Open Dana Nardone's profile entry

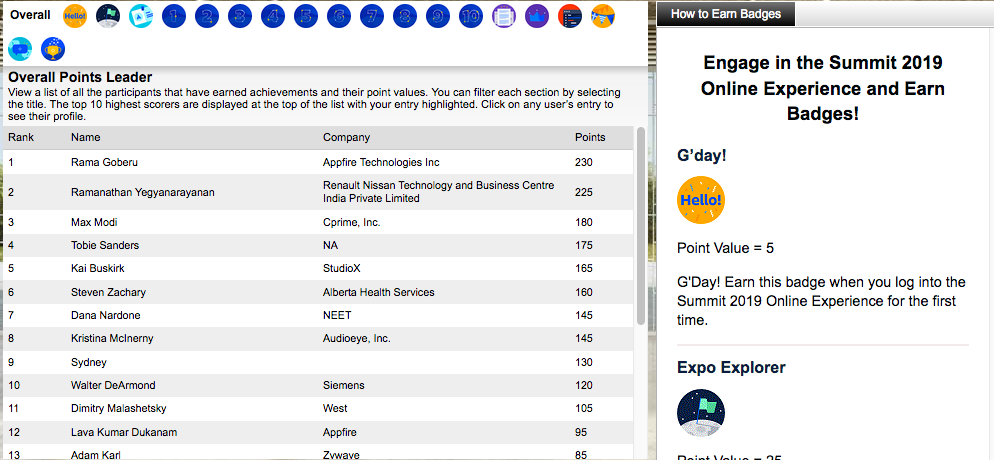coord(318,315)
